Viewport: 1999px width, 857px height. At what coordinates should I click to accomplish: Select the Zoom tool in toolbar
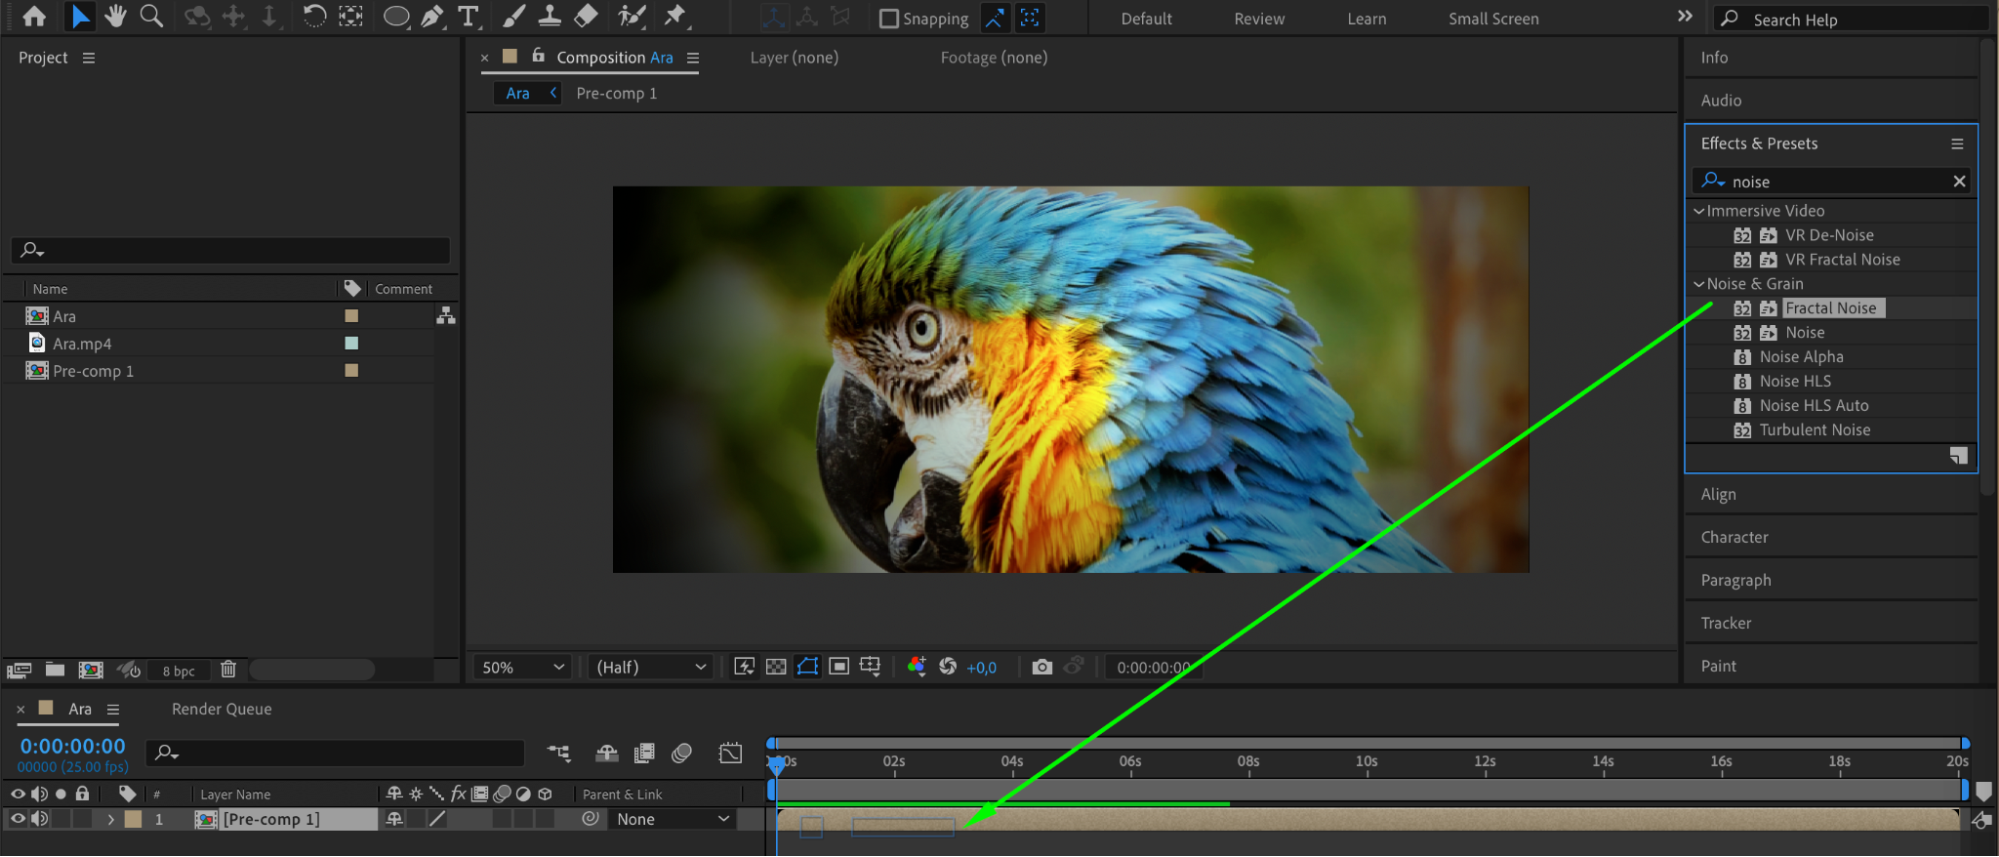pyautogui.click(x=151, y=16)
